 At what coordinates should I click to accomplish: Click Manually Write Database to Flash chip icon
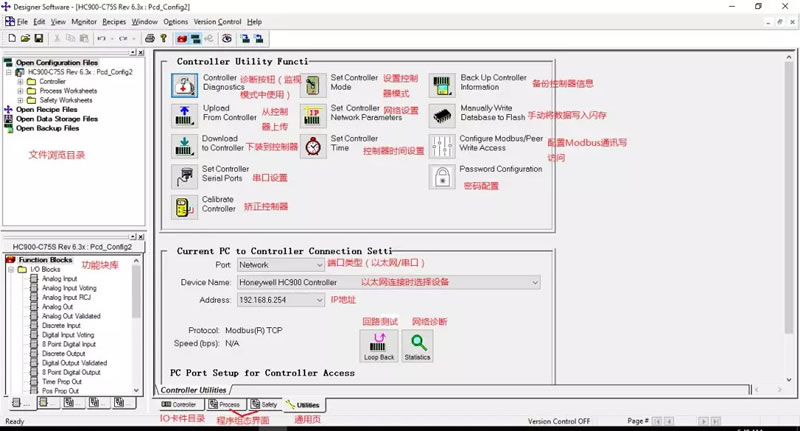click(442, 116)
